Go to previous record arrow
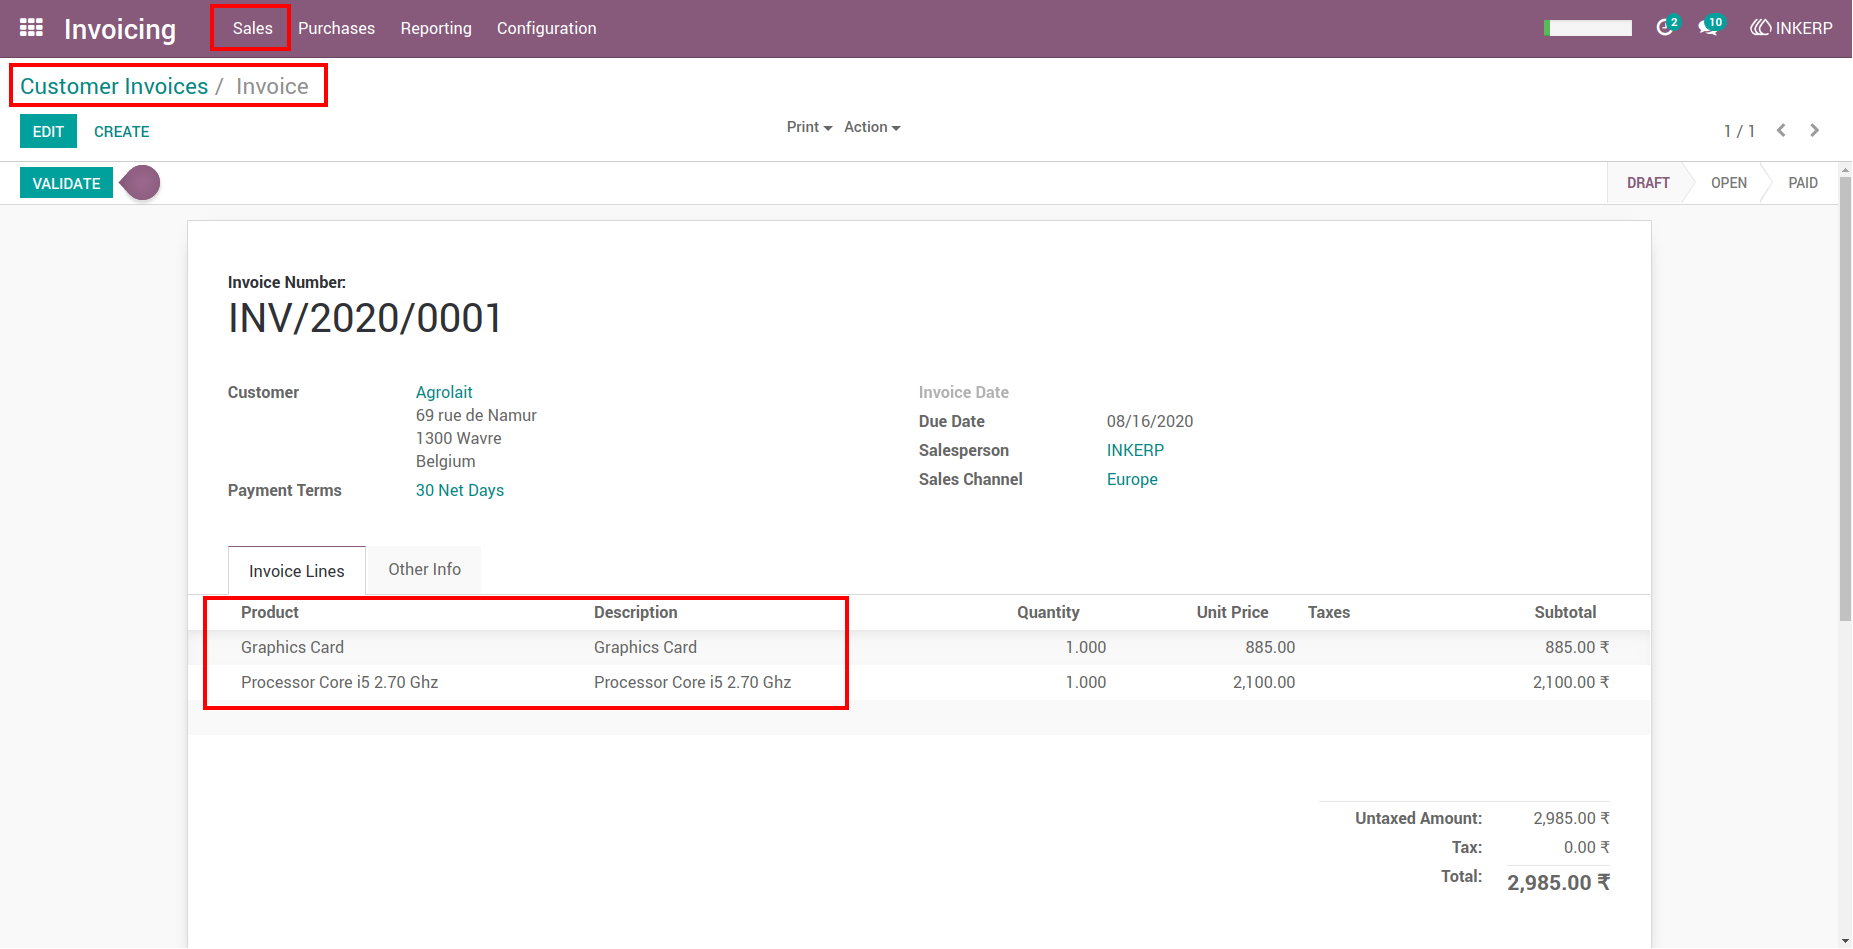Image resolution: width=1853 pixels, height=949 pixels. coord(1781,131)
